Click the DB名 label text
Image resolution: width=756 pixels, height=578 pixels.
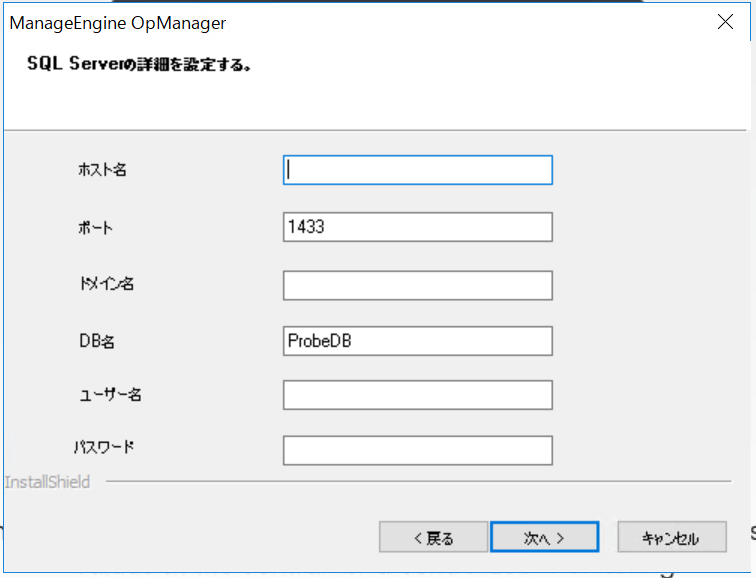pos(97,341)
